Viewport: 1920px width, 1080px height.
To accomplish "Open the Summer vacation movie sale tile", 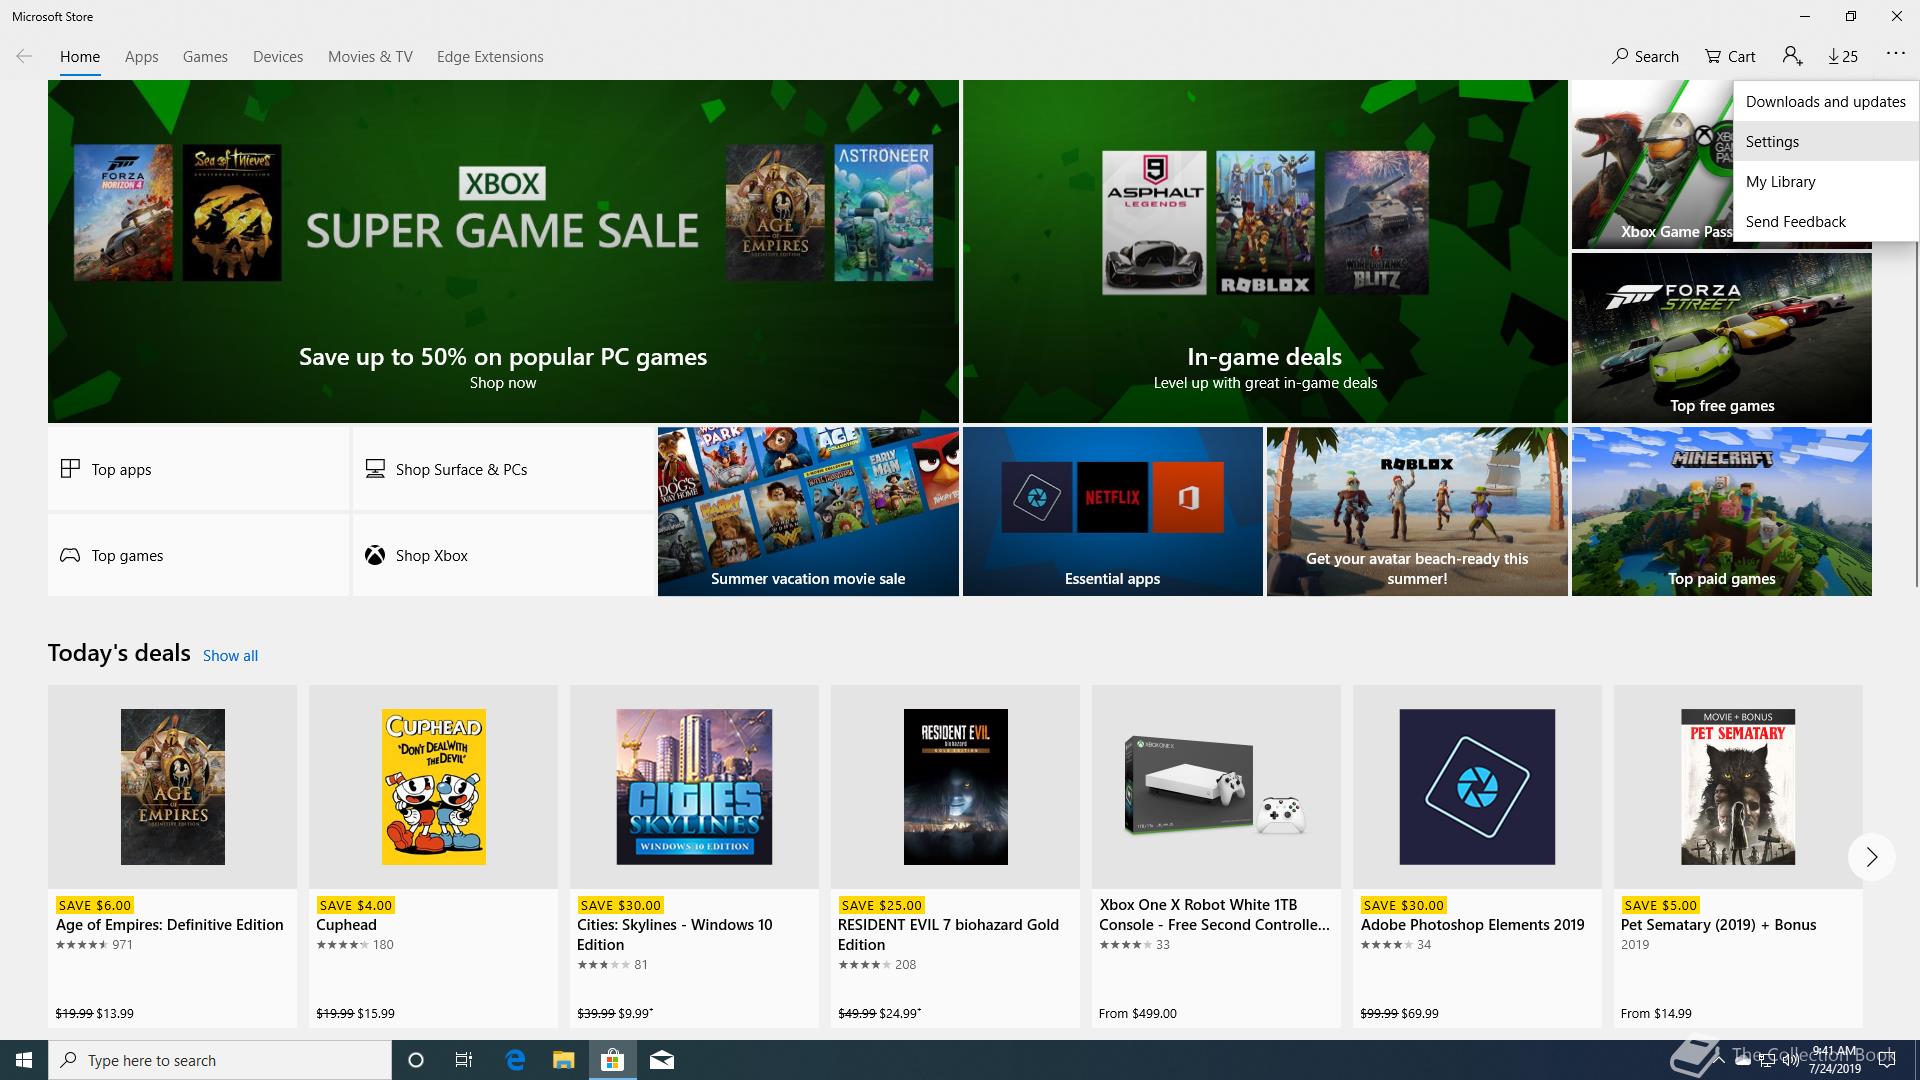I will point(808,511).
